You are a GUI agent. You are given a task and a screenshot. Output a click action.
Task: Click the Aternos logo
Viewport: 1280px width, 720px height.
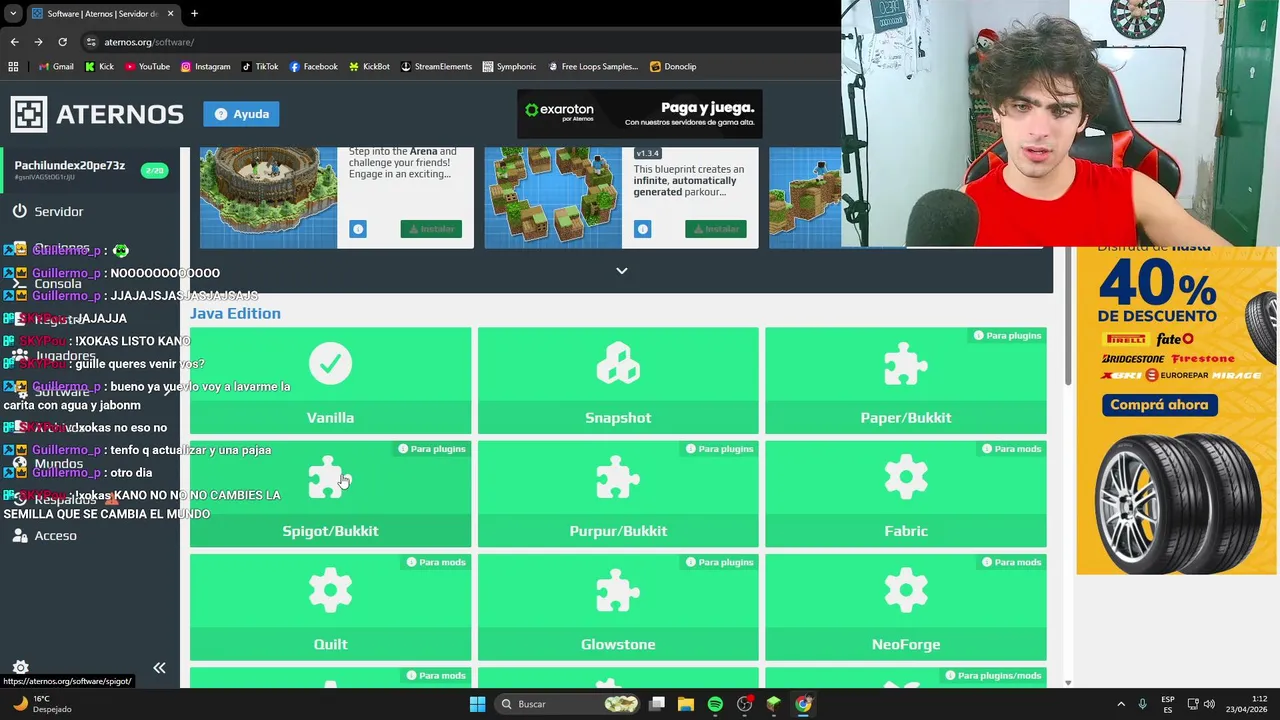pyautogui.click(x=97, y=114)
